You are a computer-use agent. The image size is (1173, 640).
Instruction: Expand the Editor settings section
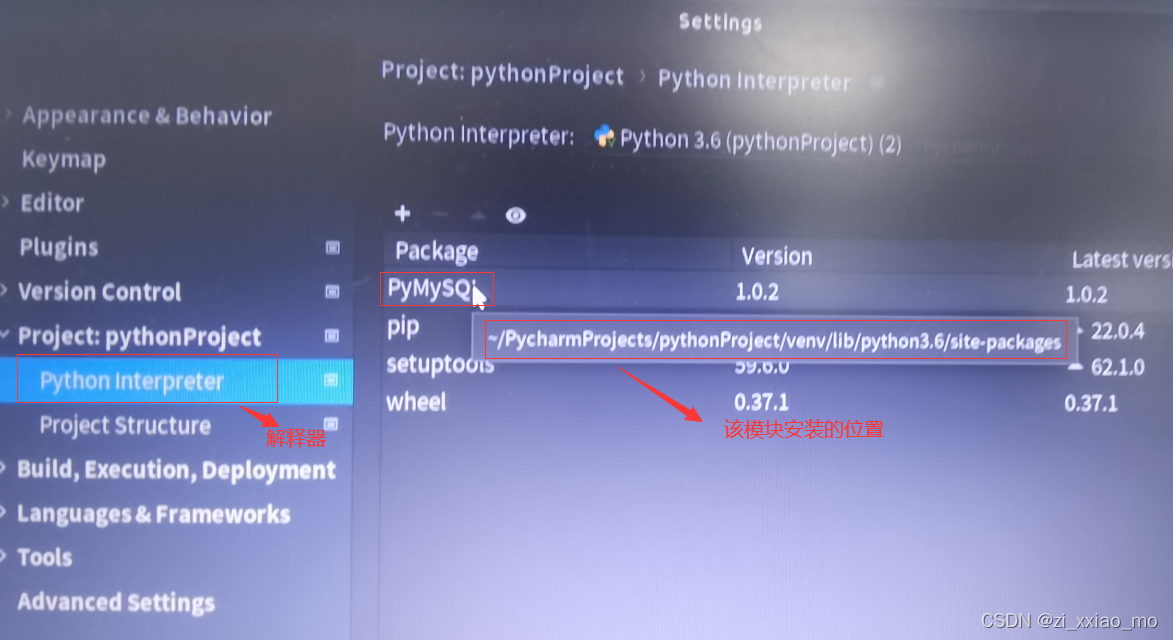pyautogui.click(x=6, y=201)
